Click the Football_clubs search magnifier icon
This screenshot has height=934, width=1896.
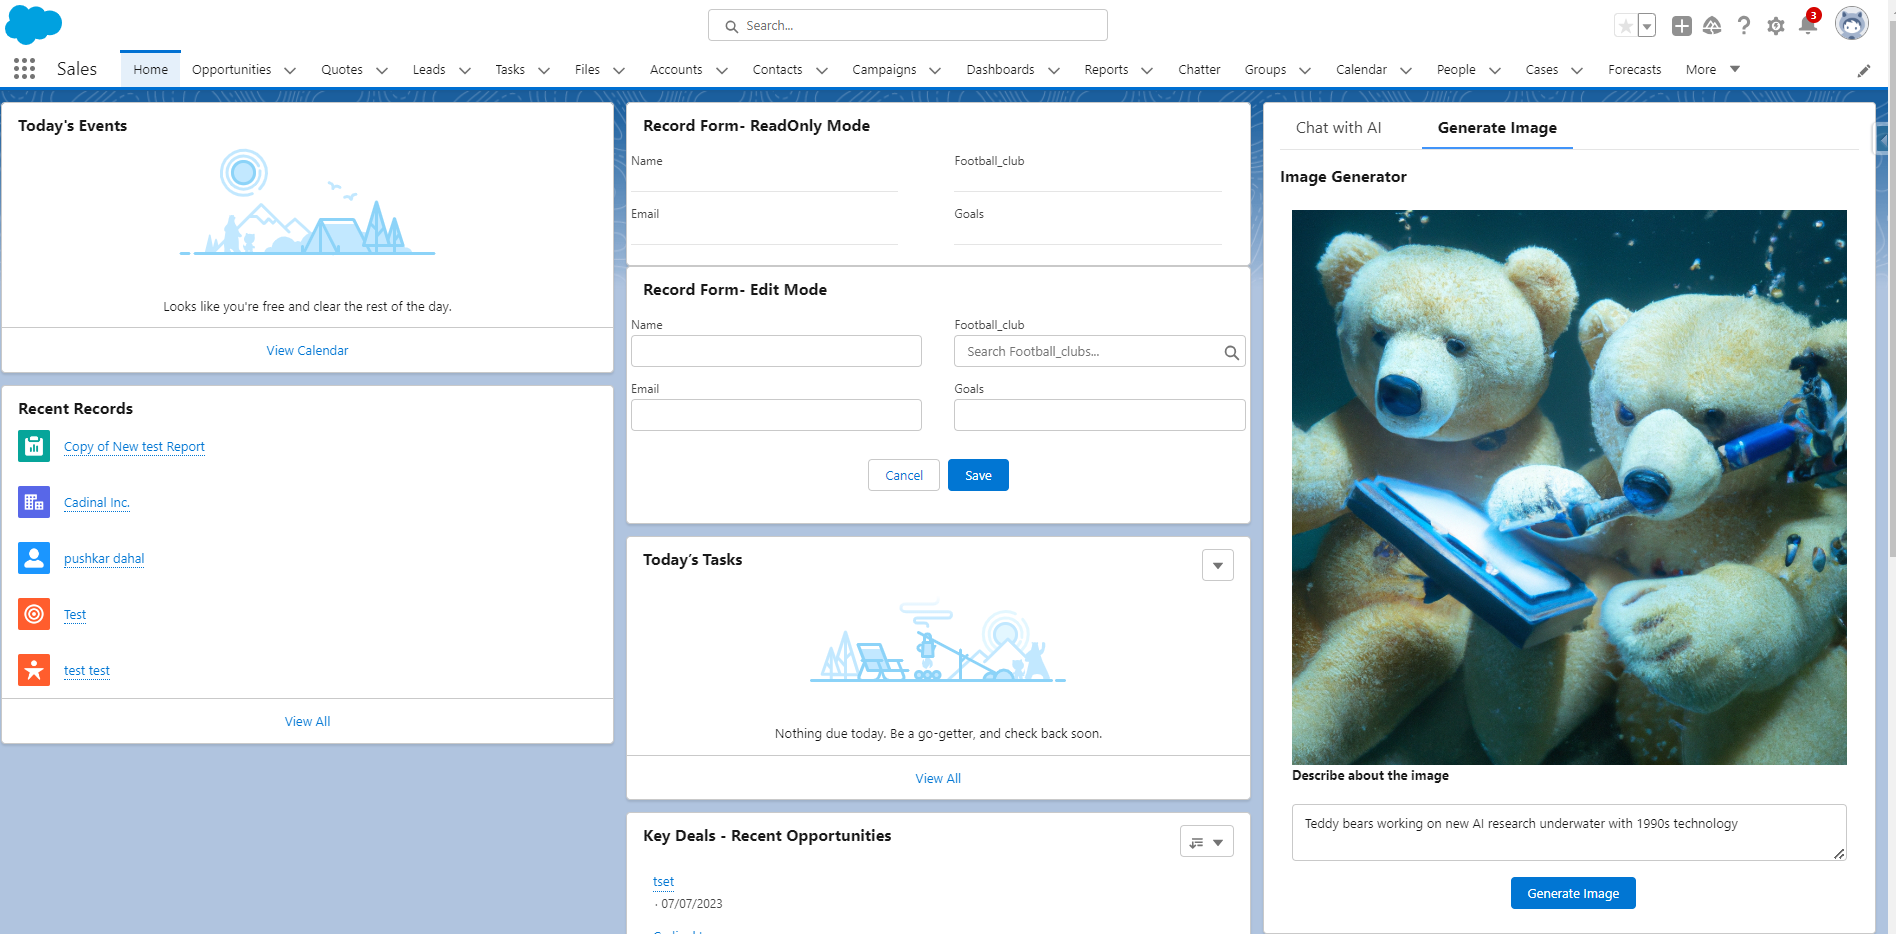(x=1232, y=351)
